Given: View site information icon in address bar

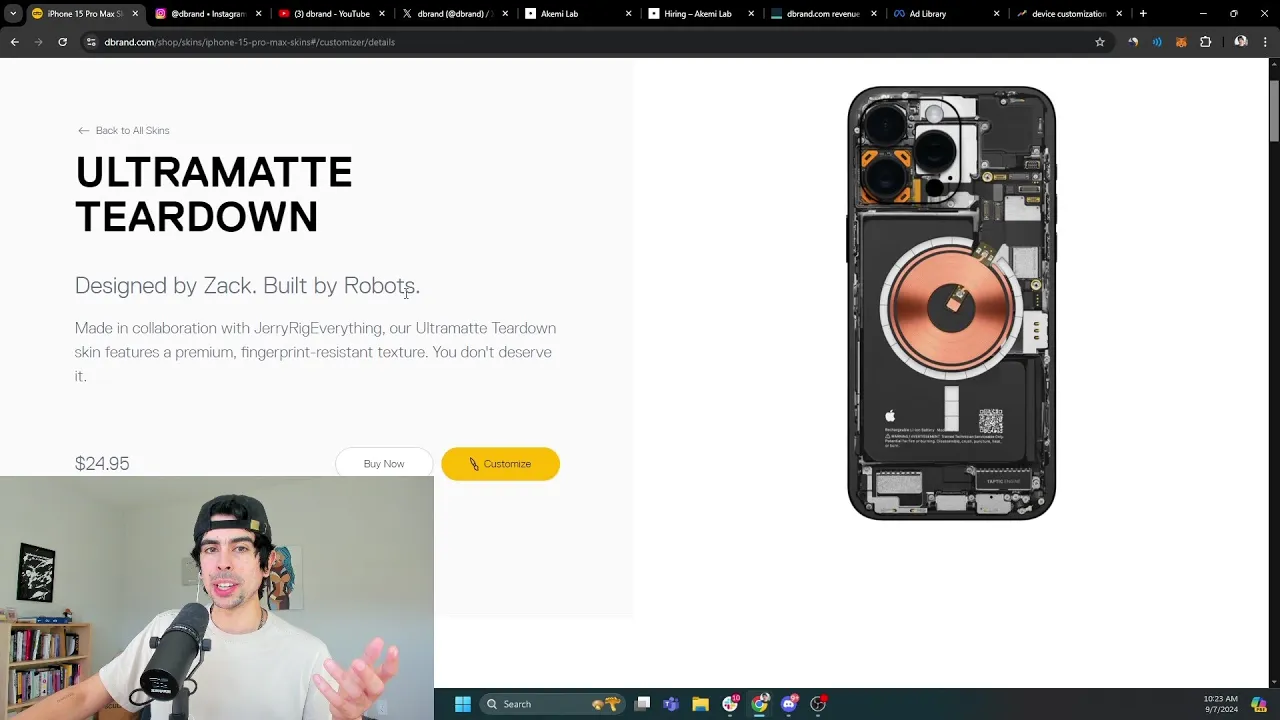Looking at the screenshot, I should click(91, 42).
